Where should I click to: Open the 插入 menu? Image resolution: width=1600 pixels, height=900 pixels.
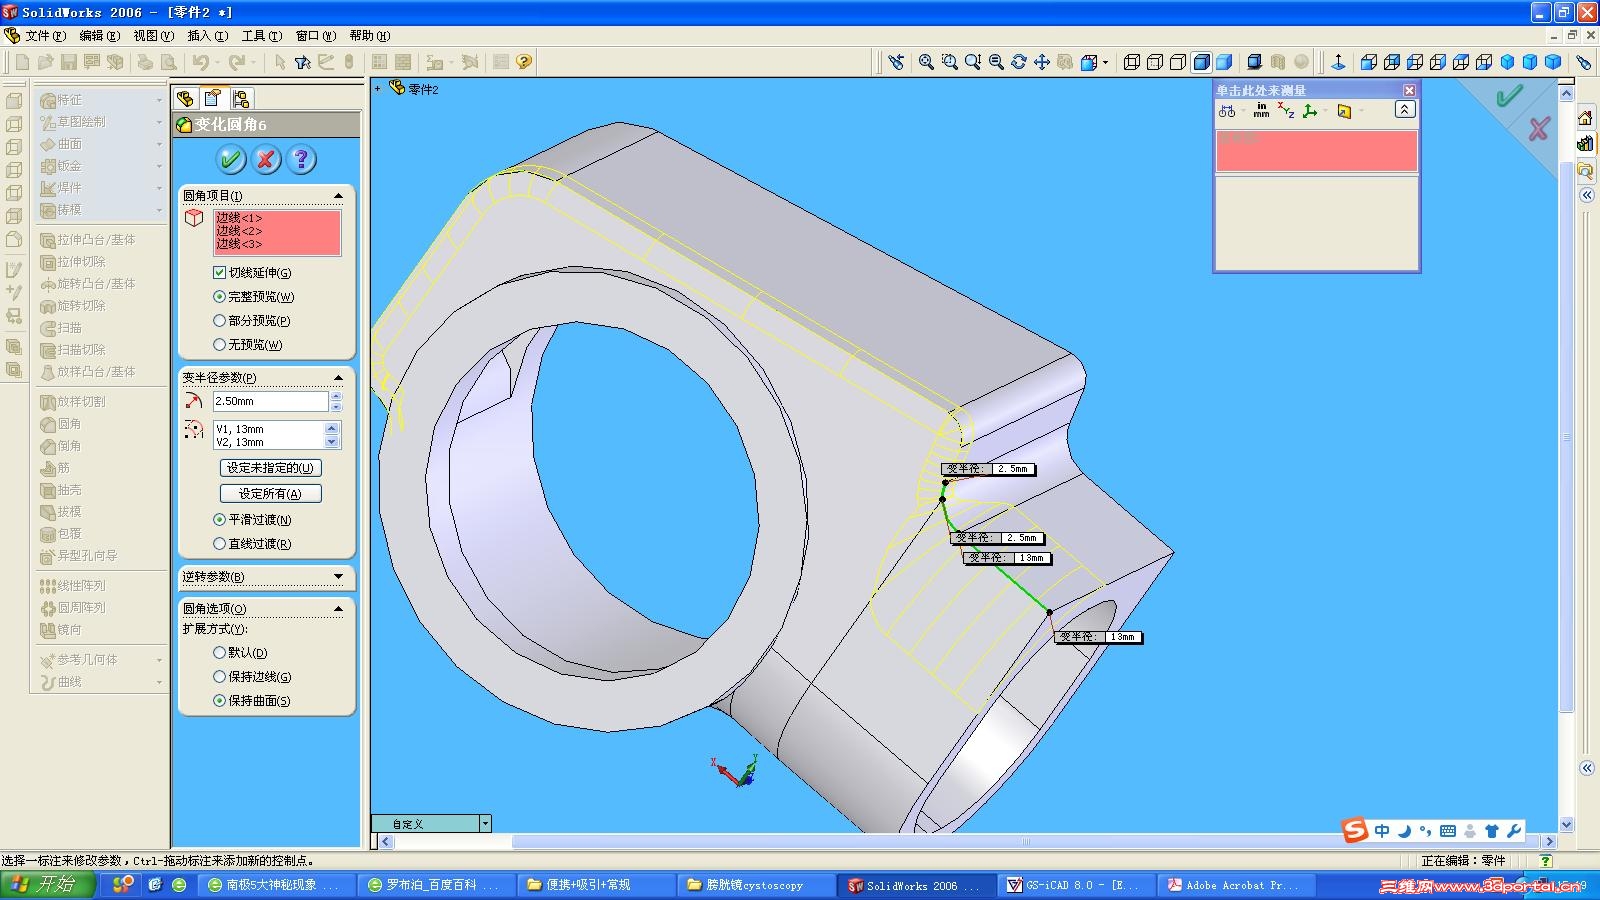pyautogui.click(x=207, y=35)
